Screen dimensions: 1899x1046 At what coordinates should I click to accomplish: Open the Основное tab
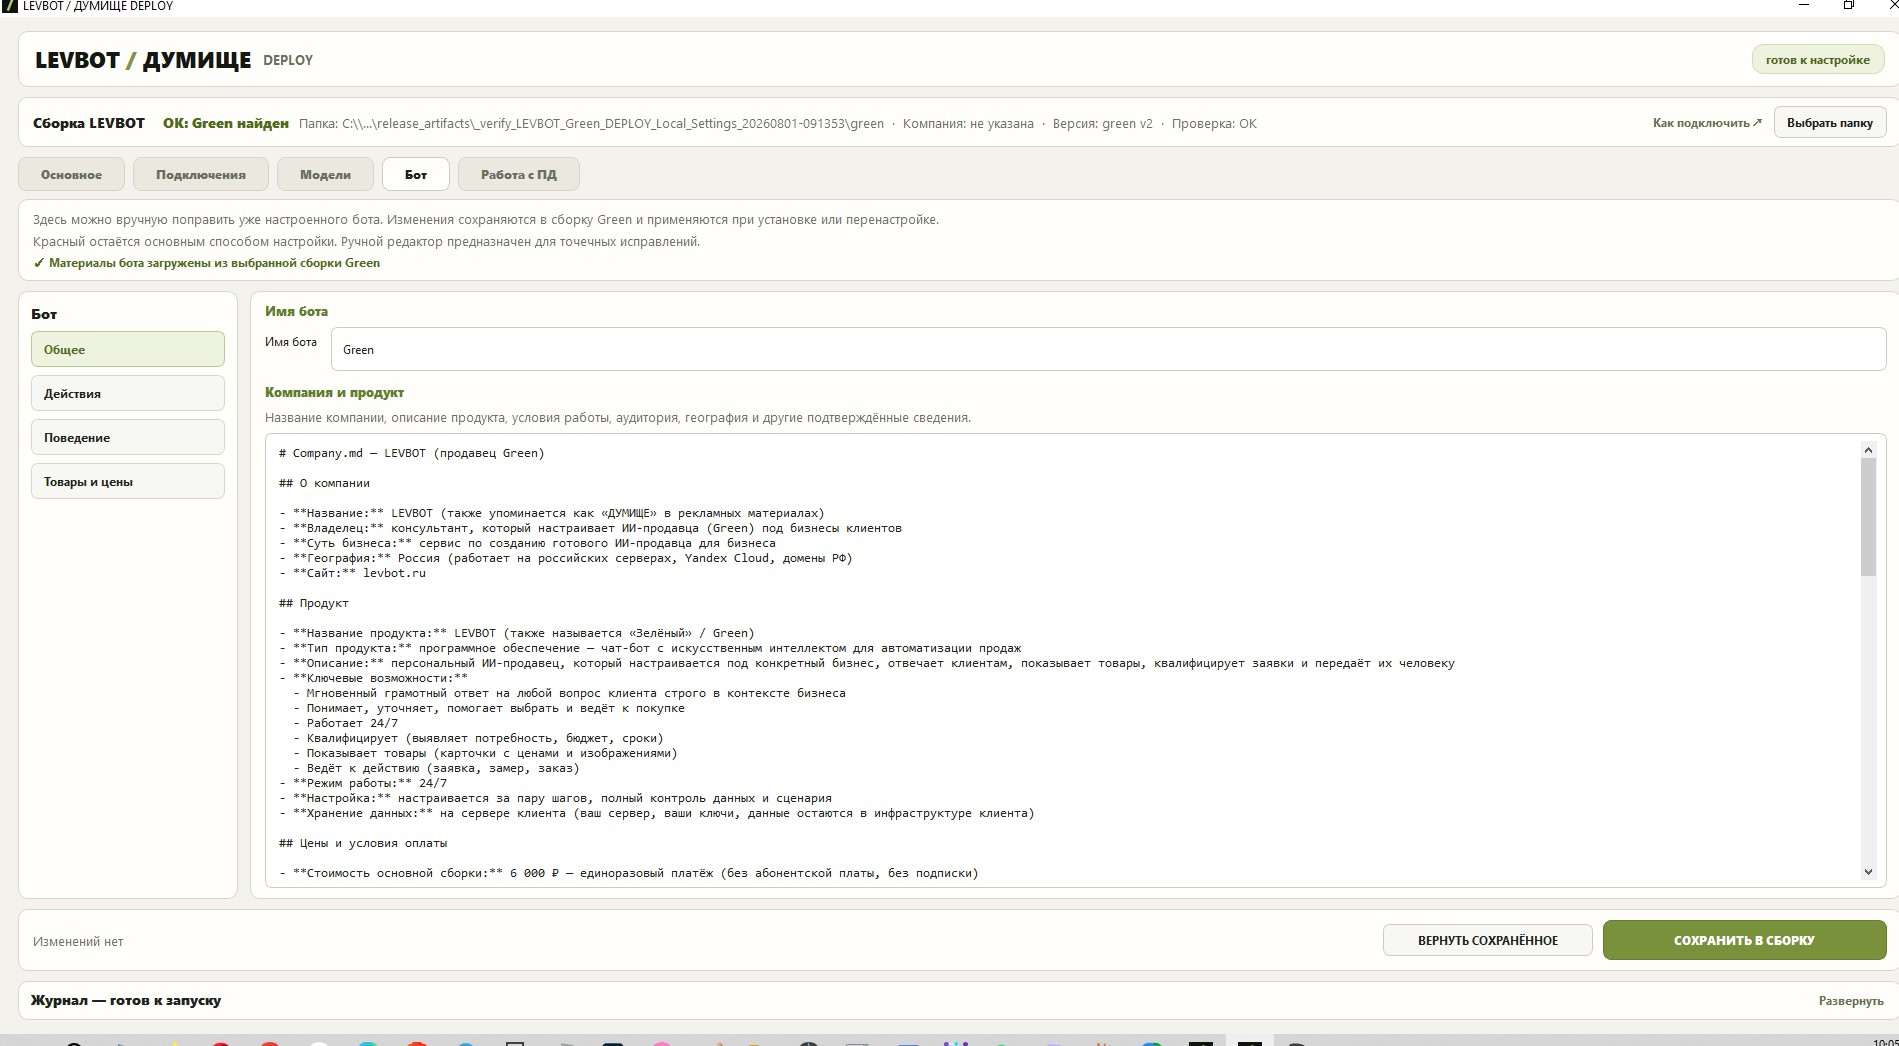pyautogui.click(x=71, y=174)
